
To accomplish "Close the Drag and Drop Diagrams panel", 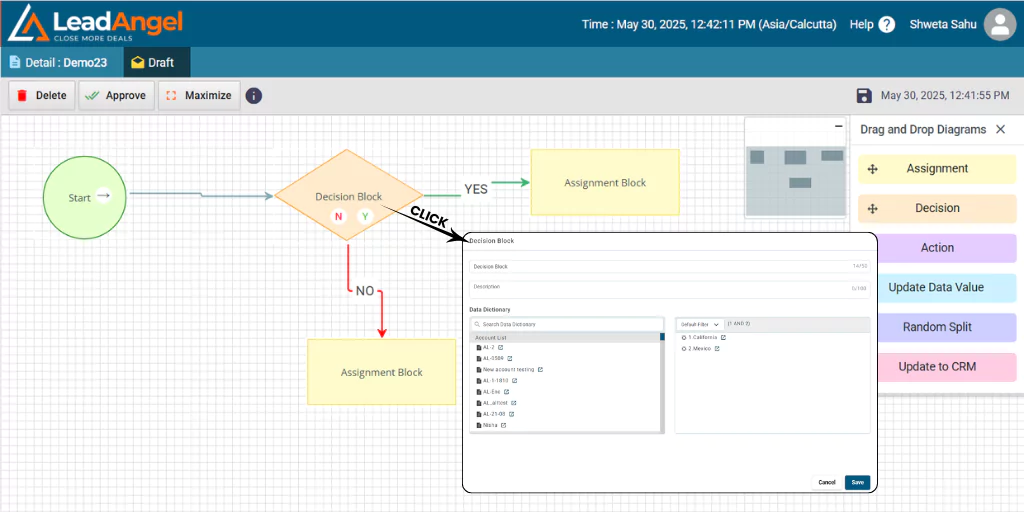I will [x=1000, y=129].
